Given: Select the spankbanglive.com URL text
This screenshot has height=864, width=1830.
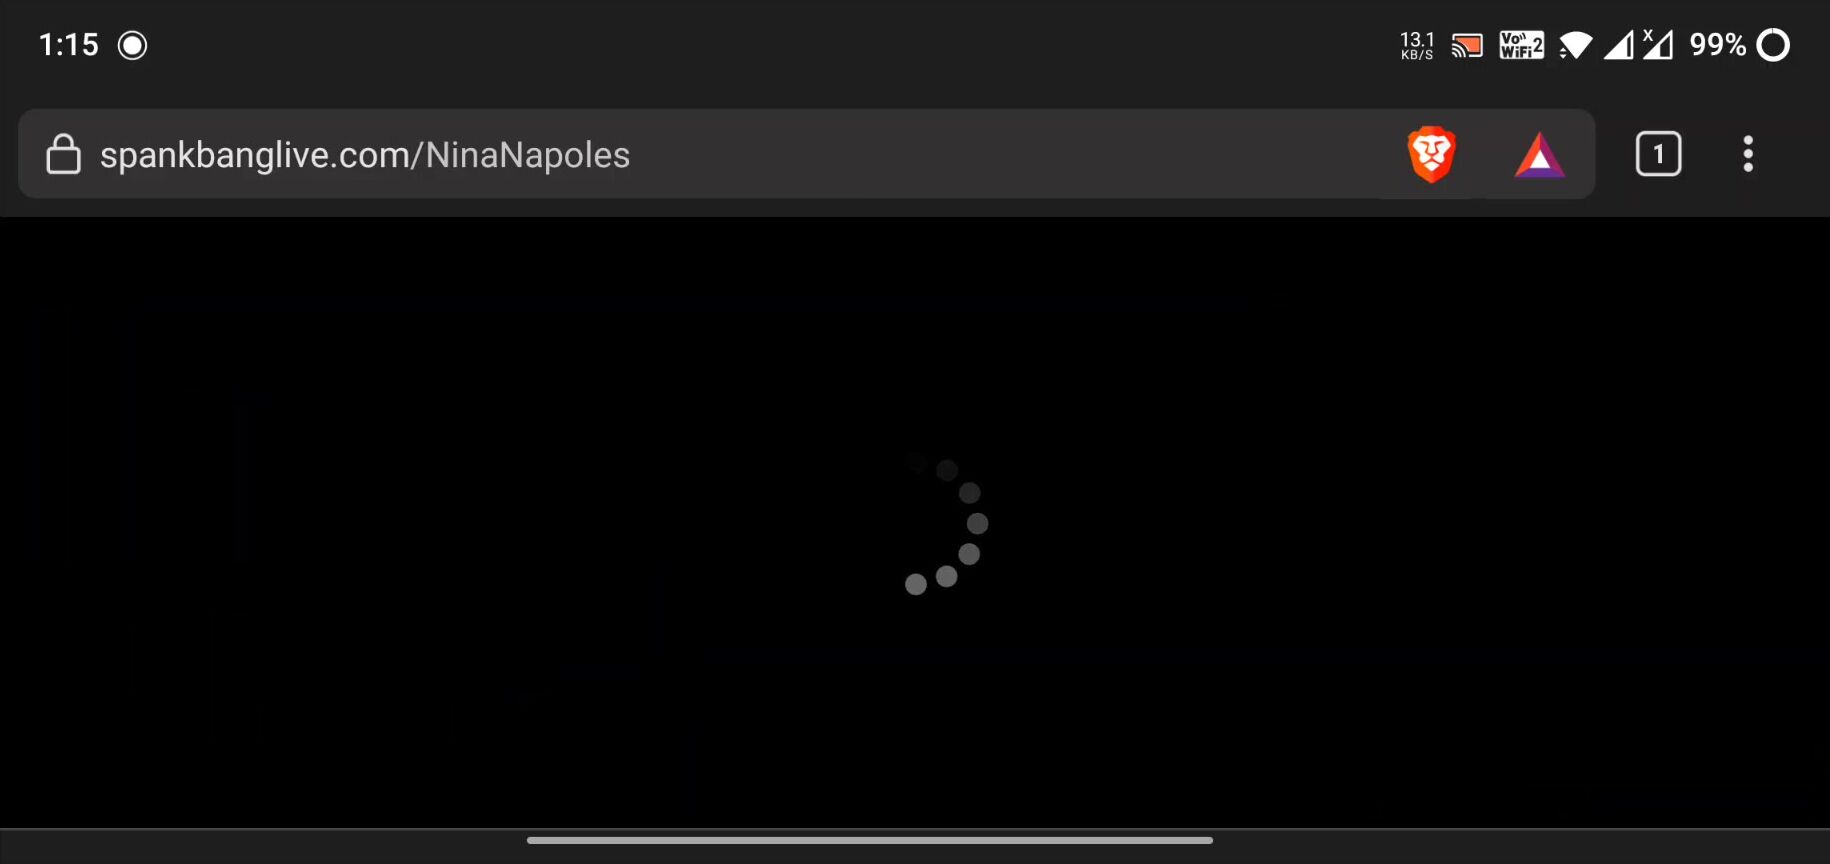Looking at the screenshot, I should click(365, 155).
